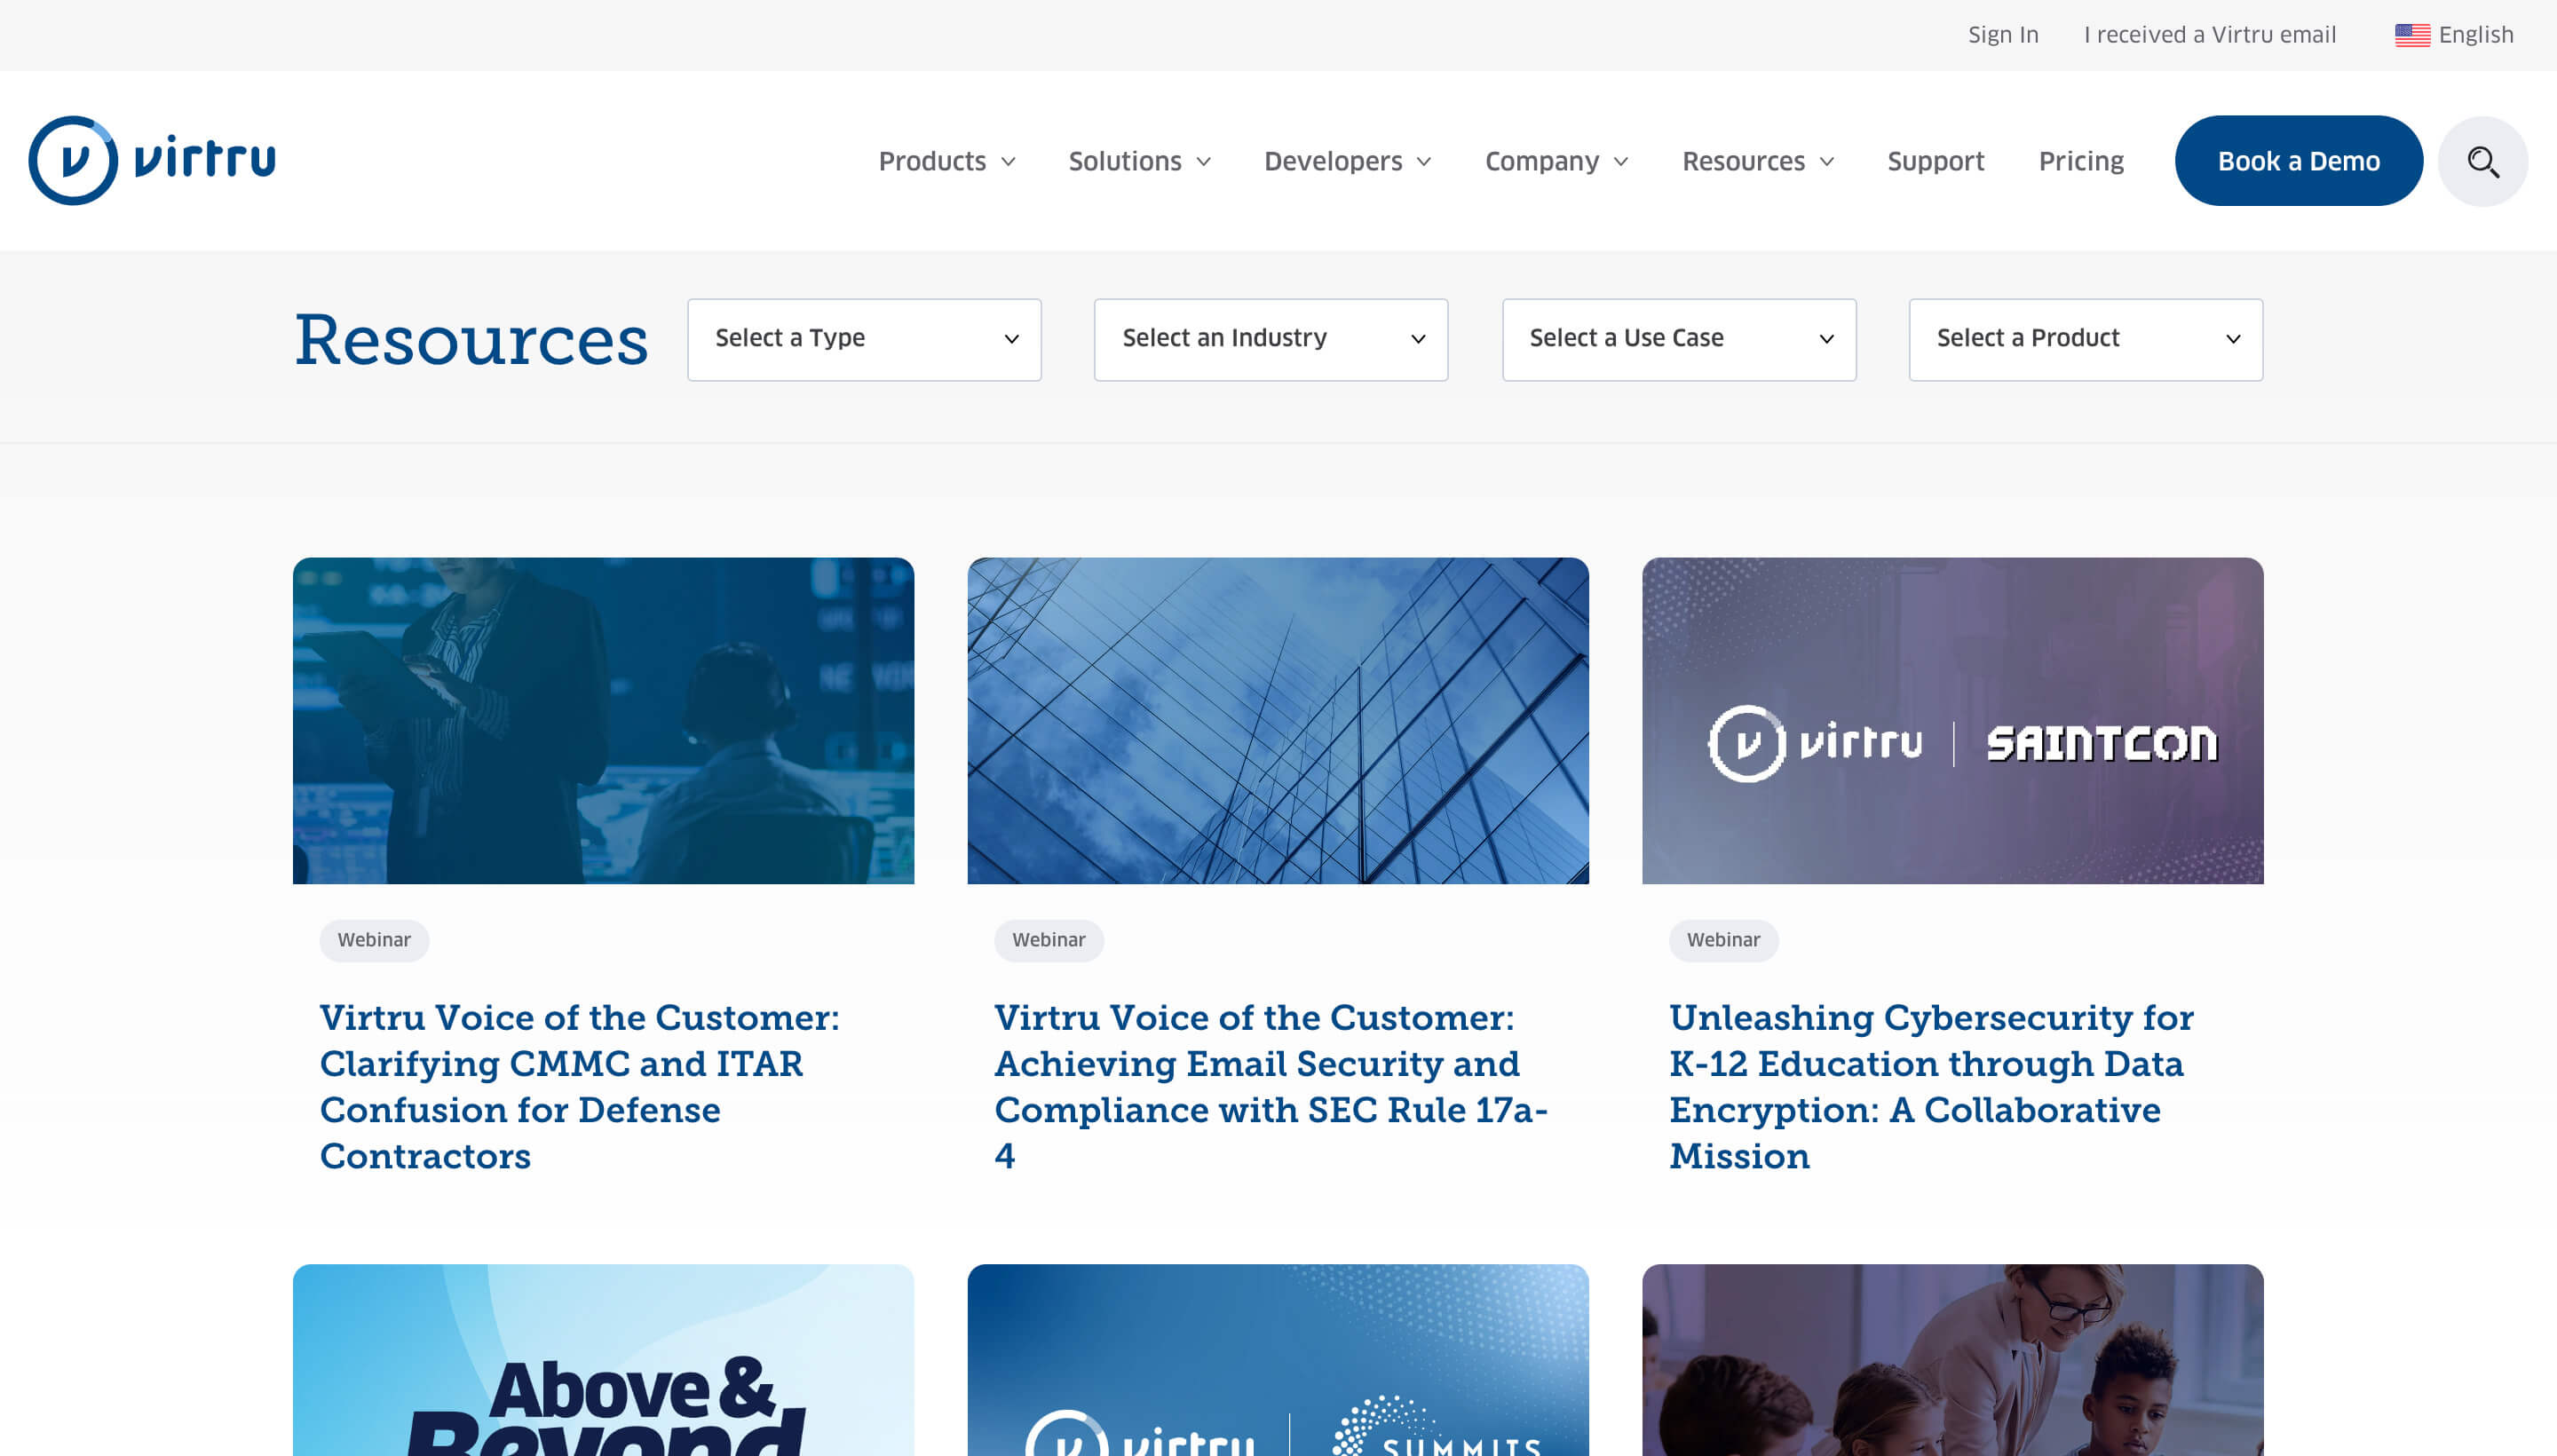Open the Solutions menu
Screen dimensions: 2557x1456
1140,161
